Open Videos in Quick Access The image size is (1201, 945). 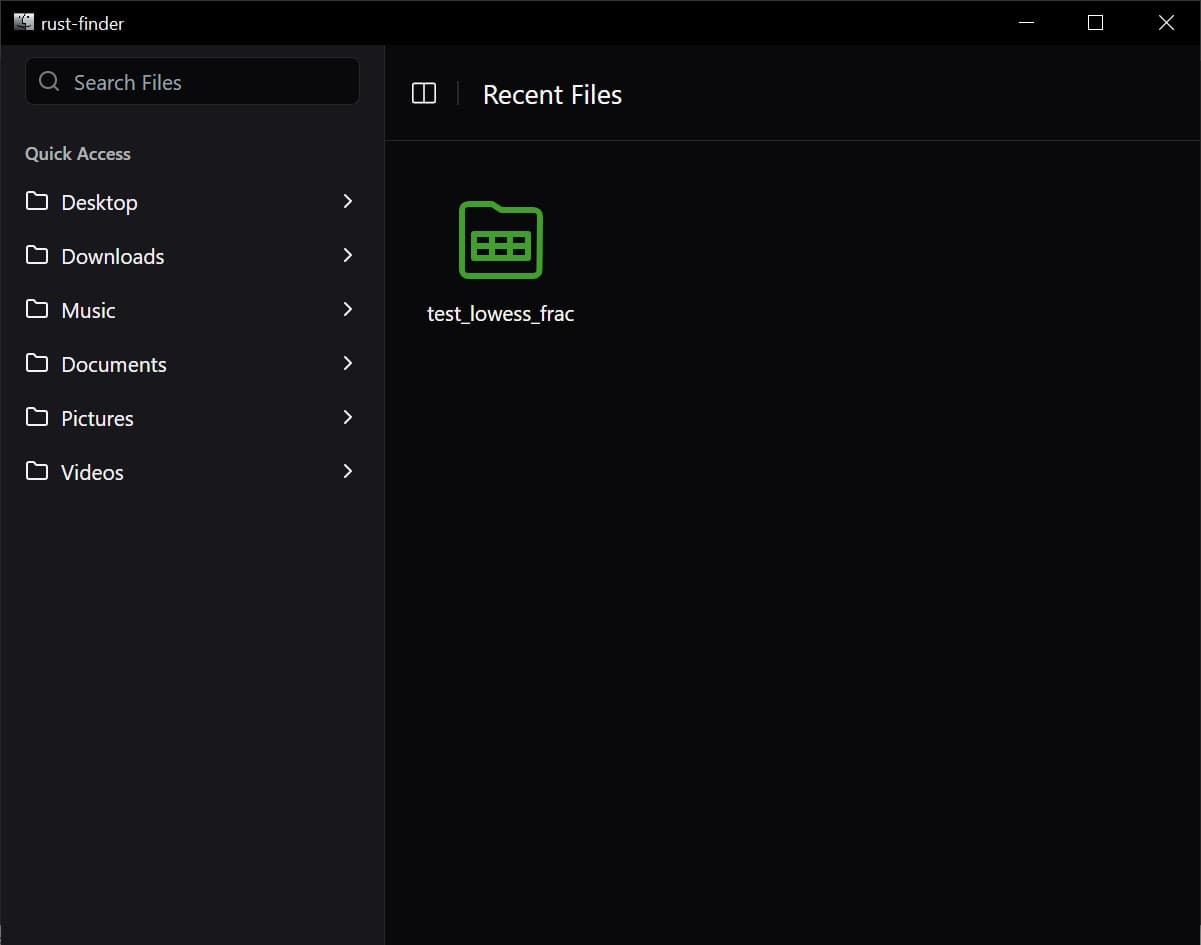(x=192, y=472)
